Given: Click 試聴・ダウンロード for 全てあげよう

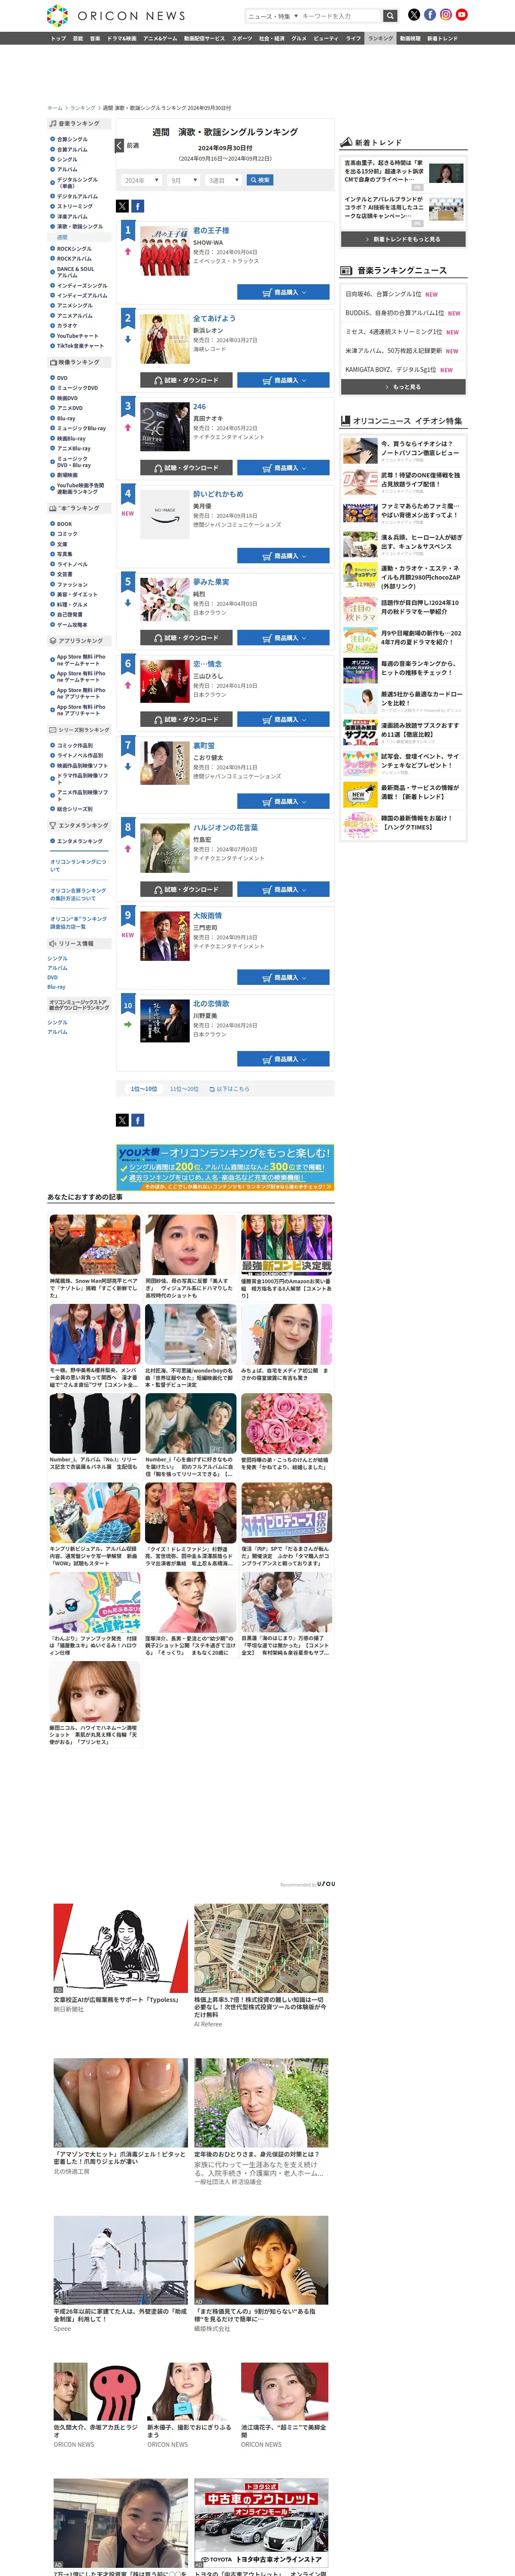Looking at the screenshot, I should tap(186, 380).
